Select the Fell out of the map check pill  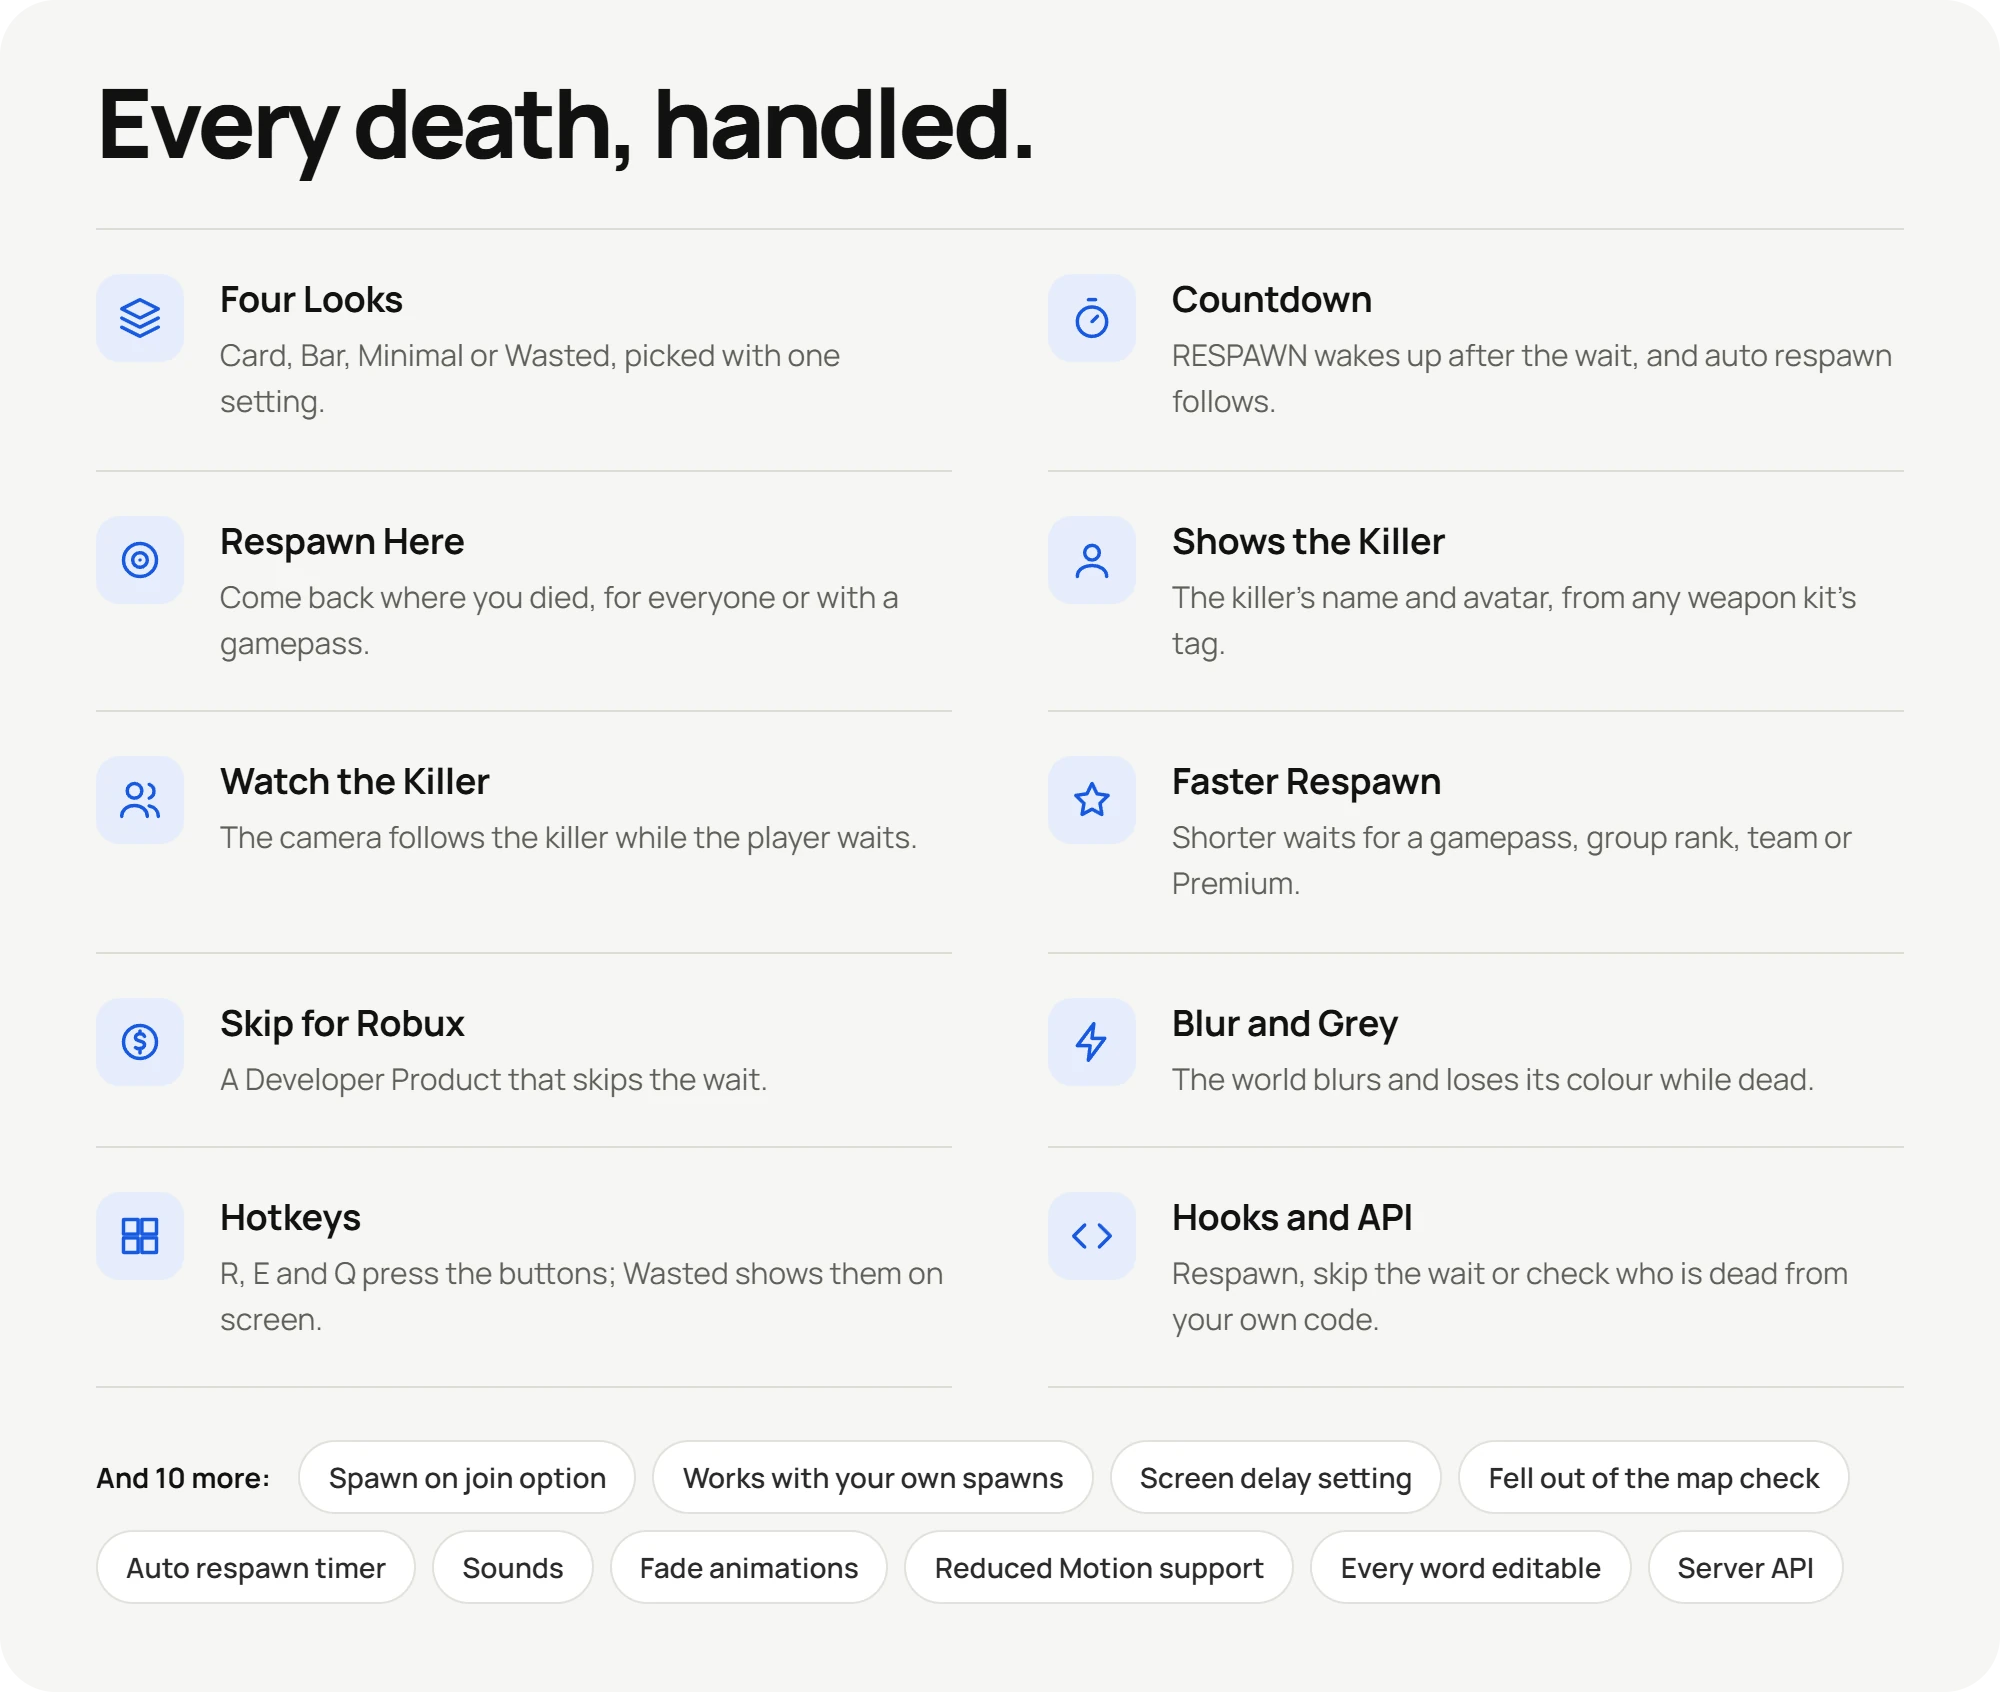pyautogui.click(x=1654, y=1477)
